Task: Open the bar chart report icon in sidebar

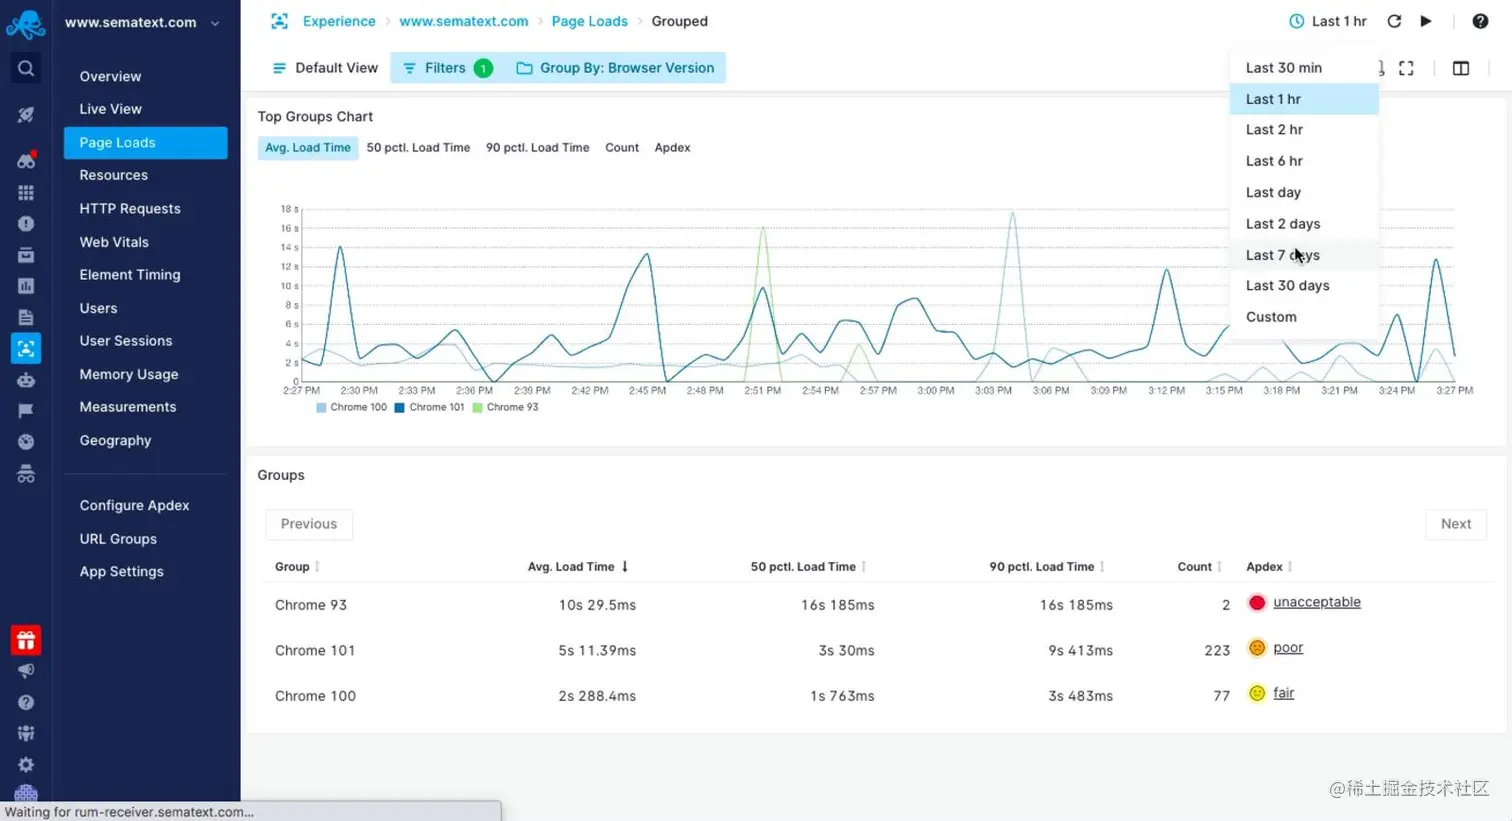Action: 26,286
